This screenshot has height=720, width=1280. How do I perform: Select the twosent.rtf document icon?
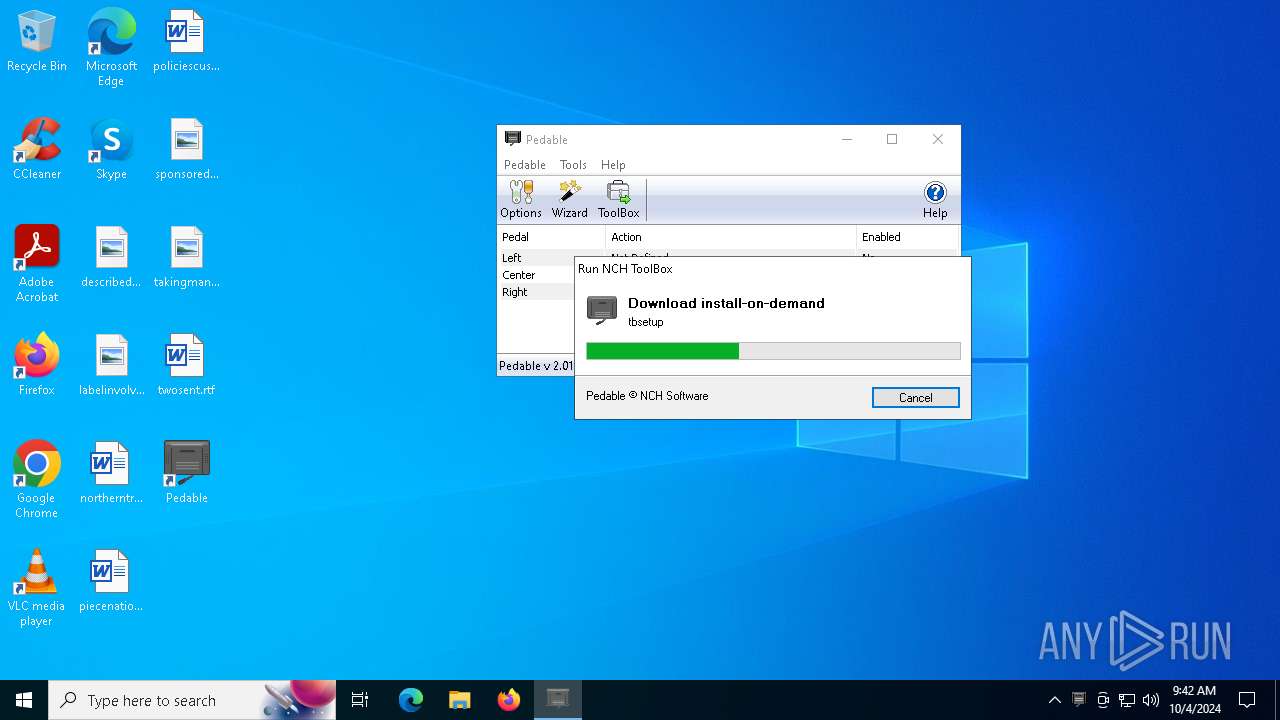tap(186, 366)
